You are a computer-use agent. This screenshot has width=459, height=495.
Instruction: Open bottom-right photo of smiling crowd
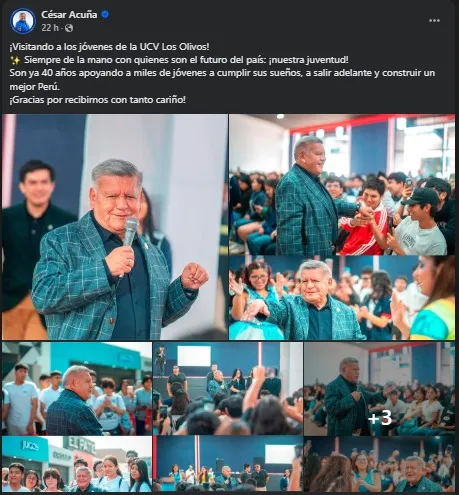[380, 464]
